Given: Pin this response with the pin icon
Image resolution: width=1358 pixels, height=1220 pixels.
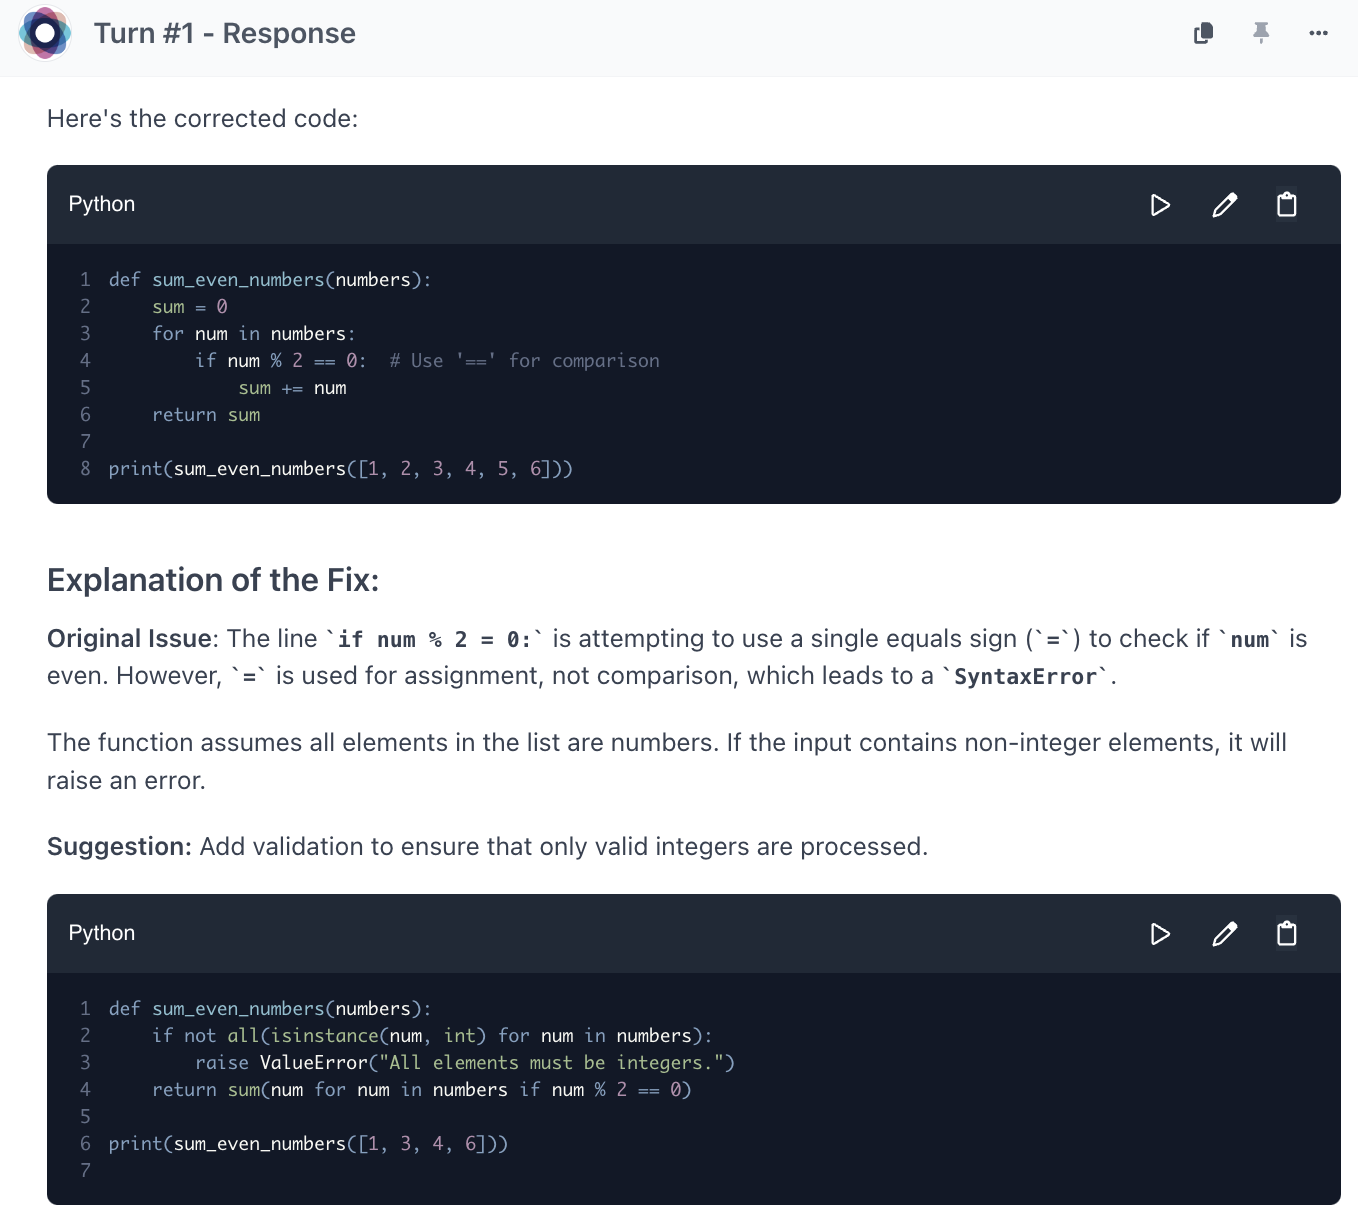Looking at the screenshot, I should [x=1261, y=33].
